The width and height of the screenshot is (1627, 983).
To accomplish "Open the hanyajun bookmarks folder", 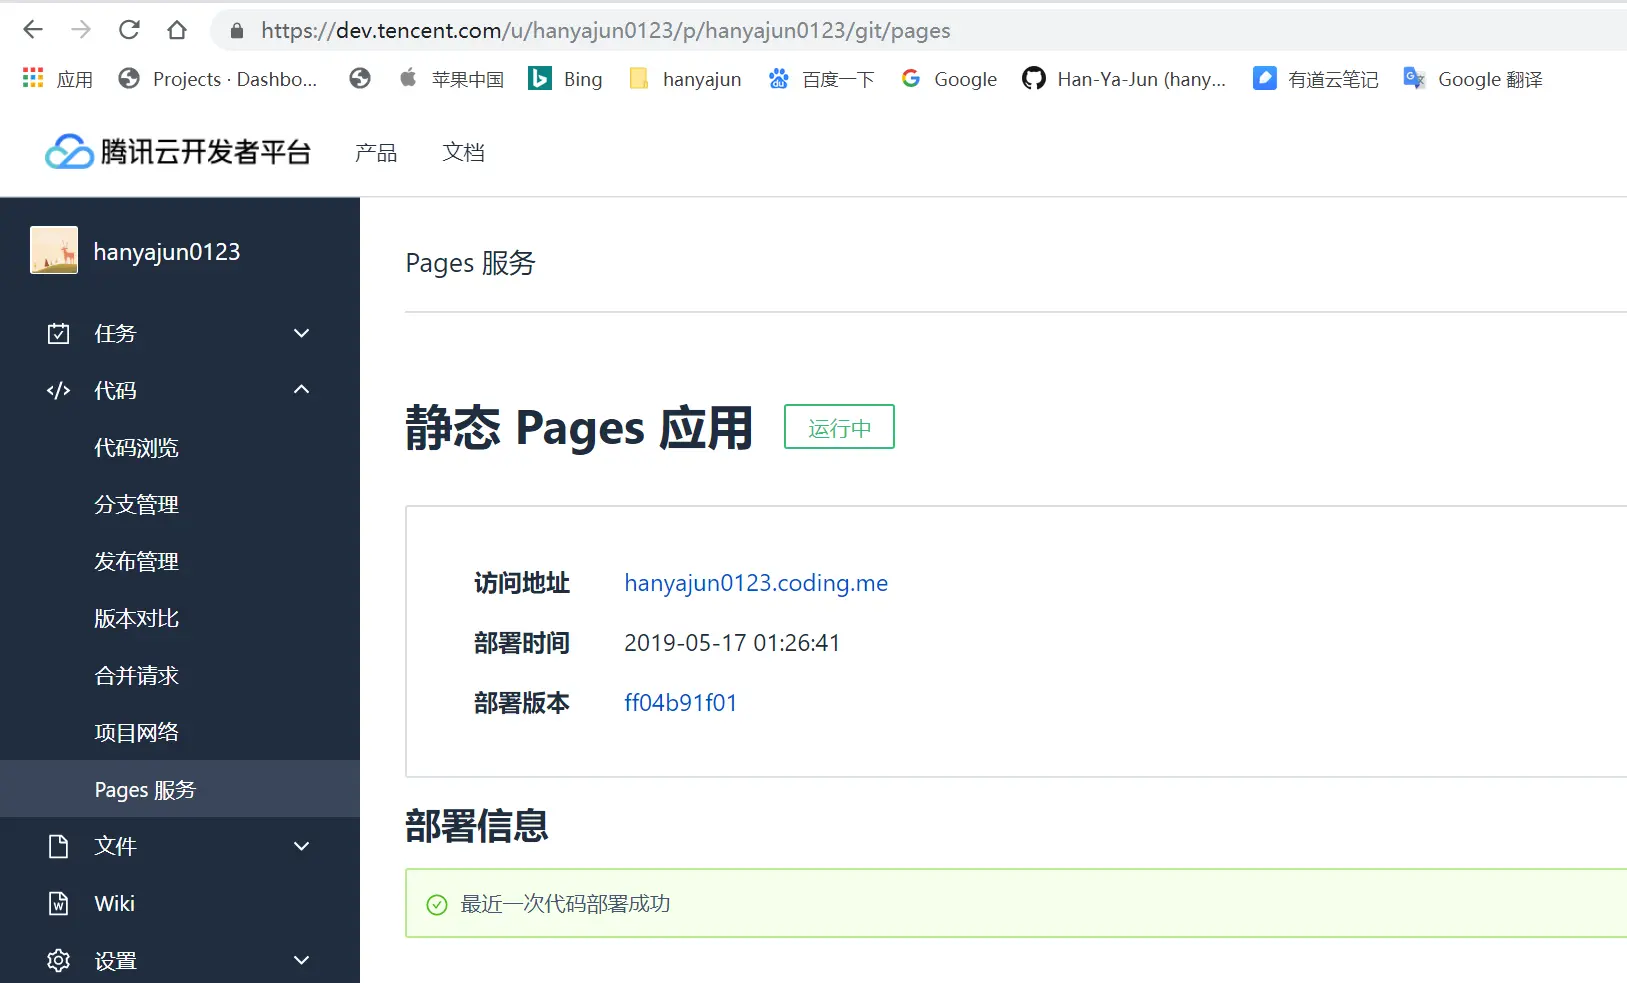I will point(685,79).
